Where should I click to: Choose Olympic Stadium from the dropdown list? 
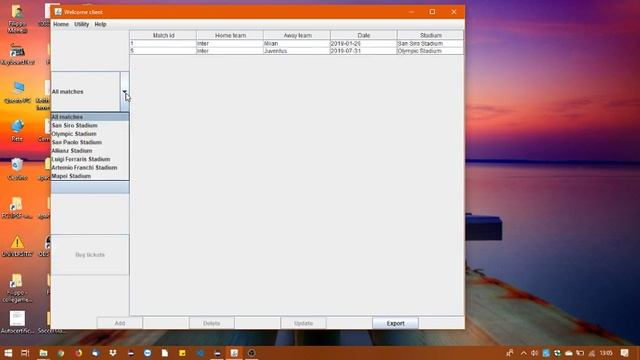[x=90, y=134]
